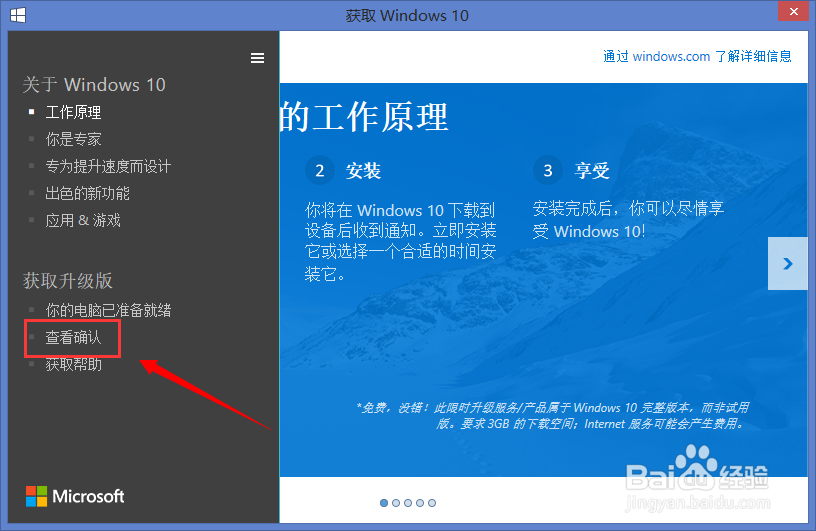Follow the windows.com 了解详细信息 link
The image size is (816, 531).
[x=697, y=56]
